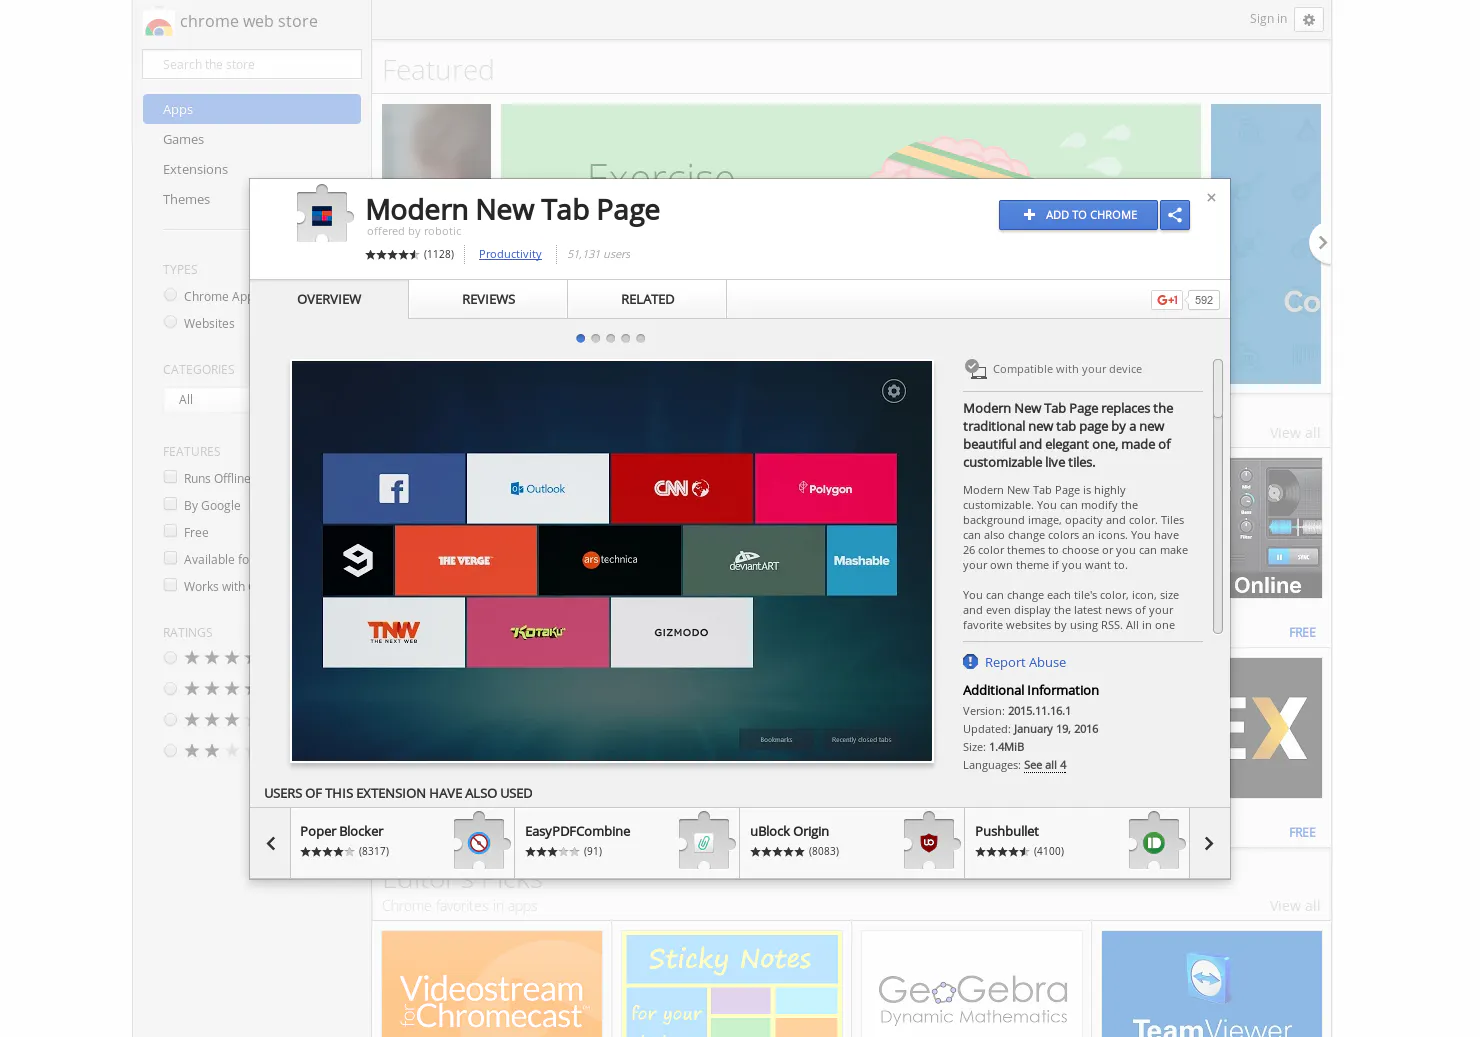Click the compatible device icon

[x=975, y=369]
